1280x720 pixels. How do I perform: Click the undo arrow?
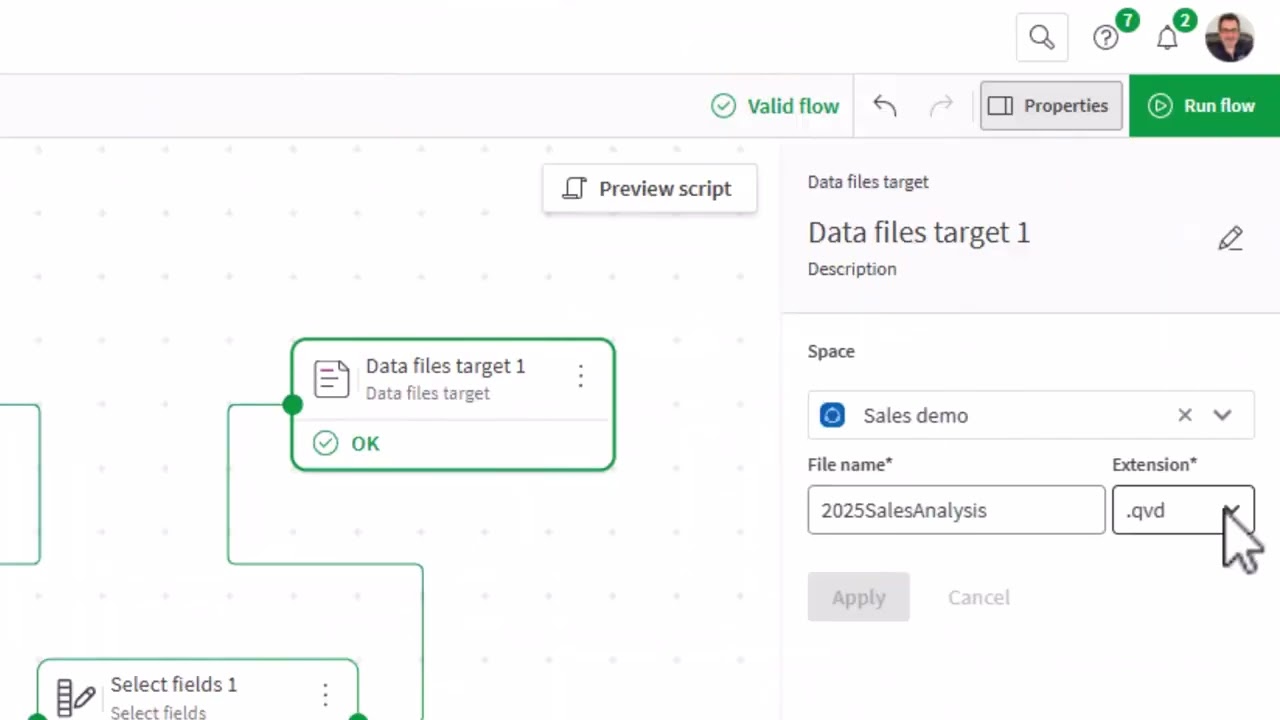[x=884, y=106]
